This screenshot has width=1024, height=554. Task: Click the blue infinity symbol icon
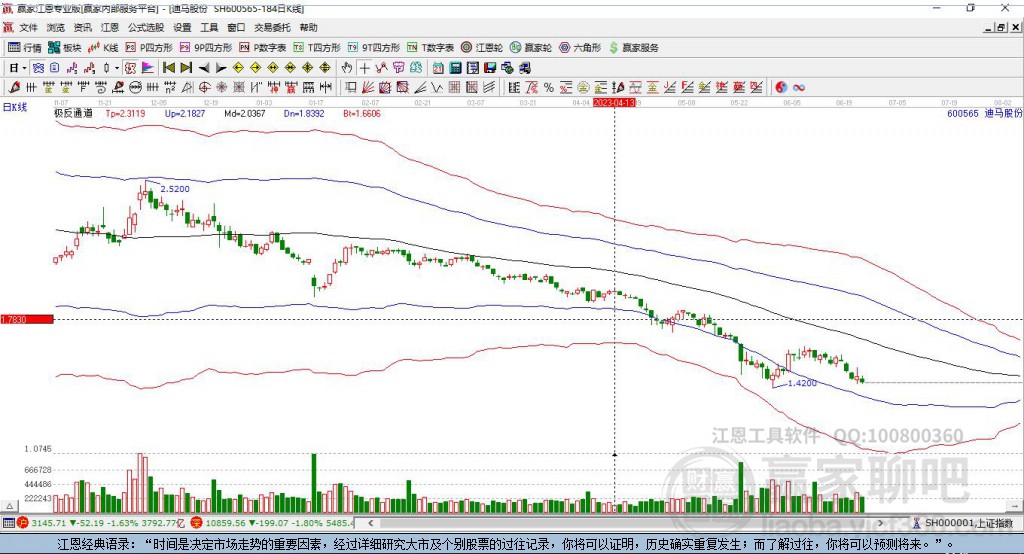[x=798, y=88]
